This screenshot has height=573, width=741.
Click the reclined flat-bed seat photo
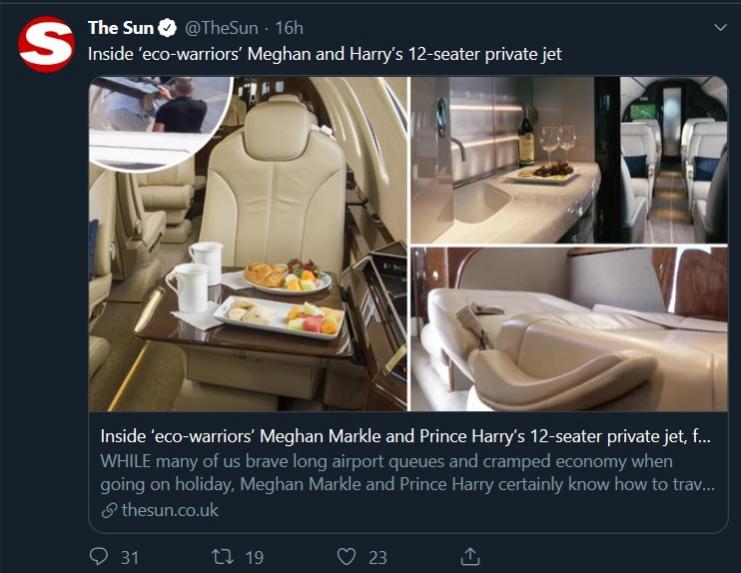click(x=568, y=330)
